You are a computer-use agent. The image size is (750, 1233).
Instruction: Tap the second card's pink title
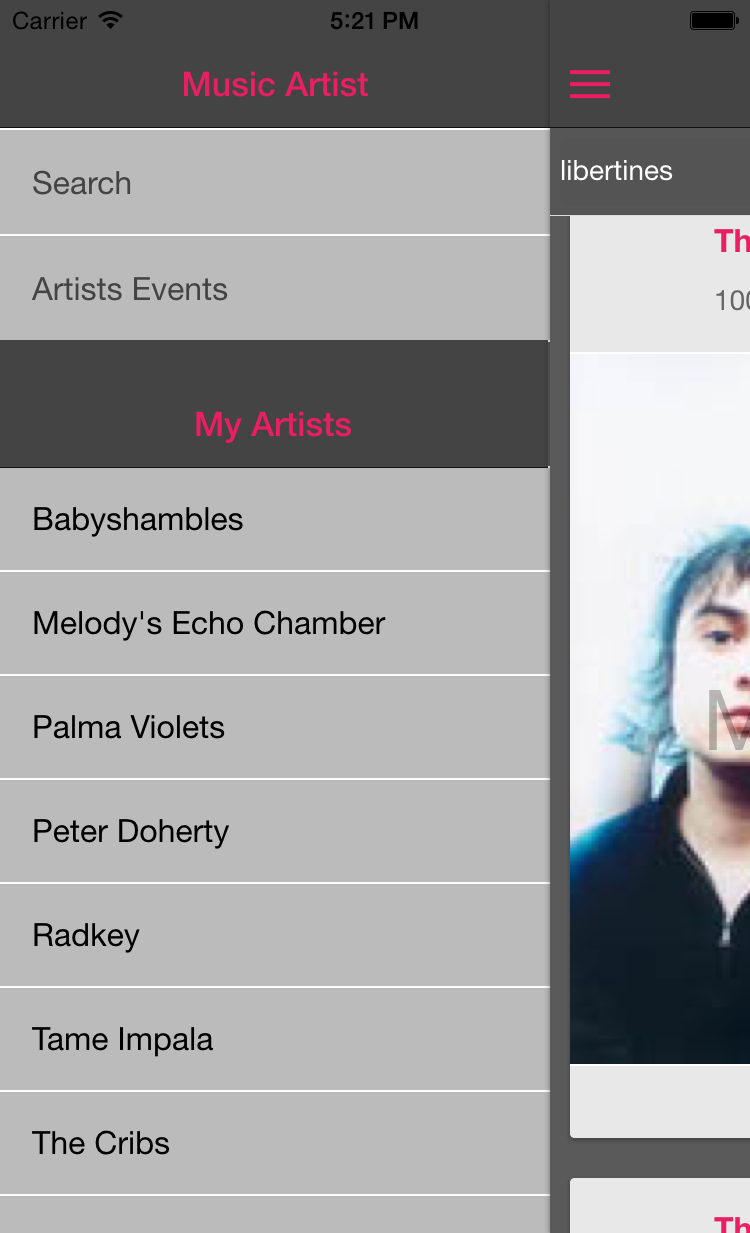click(731, 1223)
